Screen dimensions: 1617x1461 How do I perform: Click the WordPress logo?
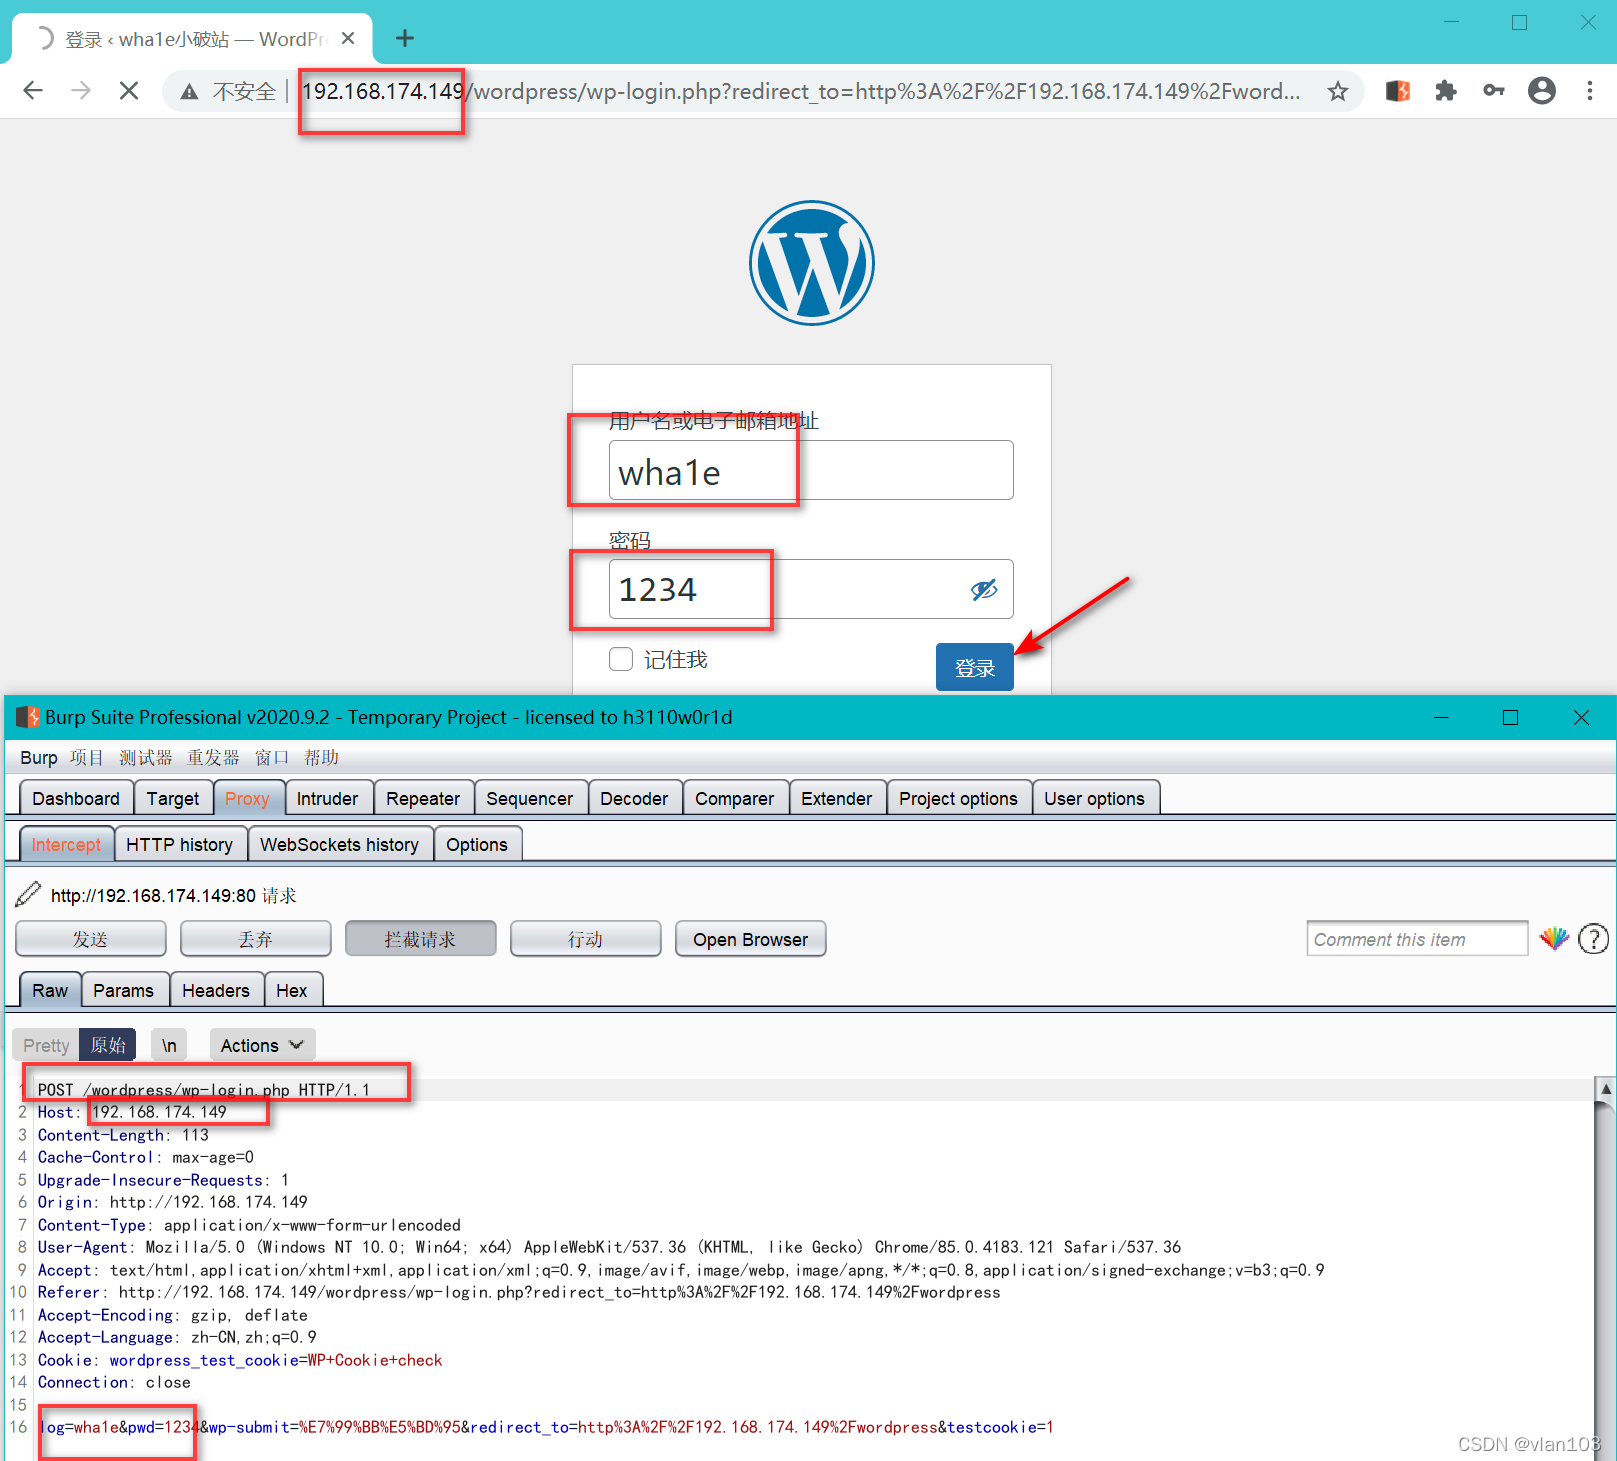coord(812,263)
